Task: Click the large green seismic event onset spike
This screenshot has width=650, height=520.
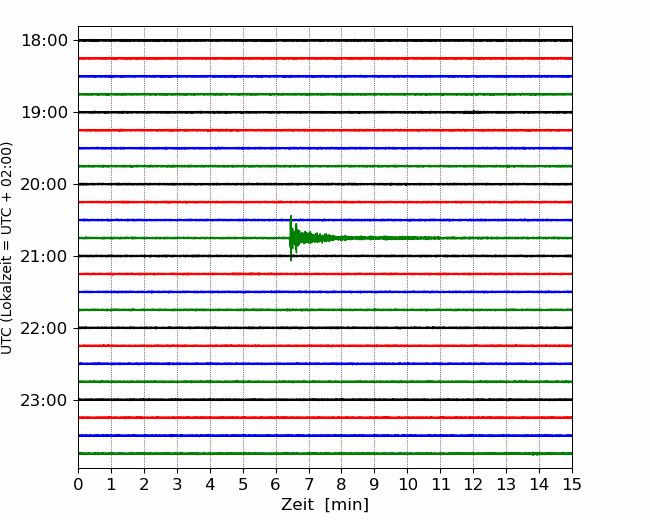Action: point(291,238)
